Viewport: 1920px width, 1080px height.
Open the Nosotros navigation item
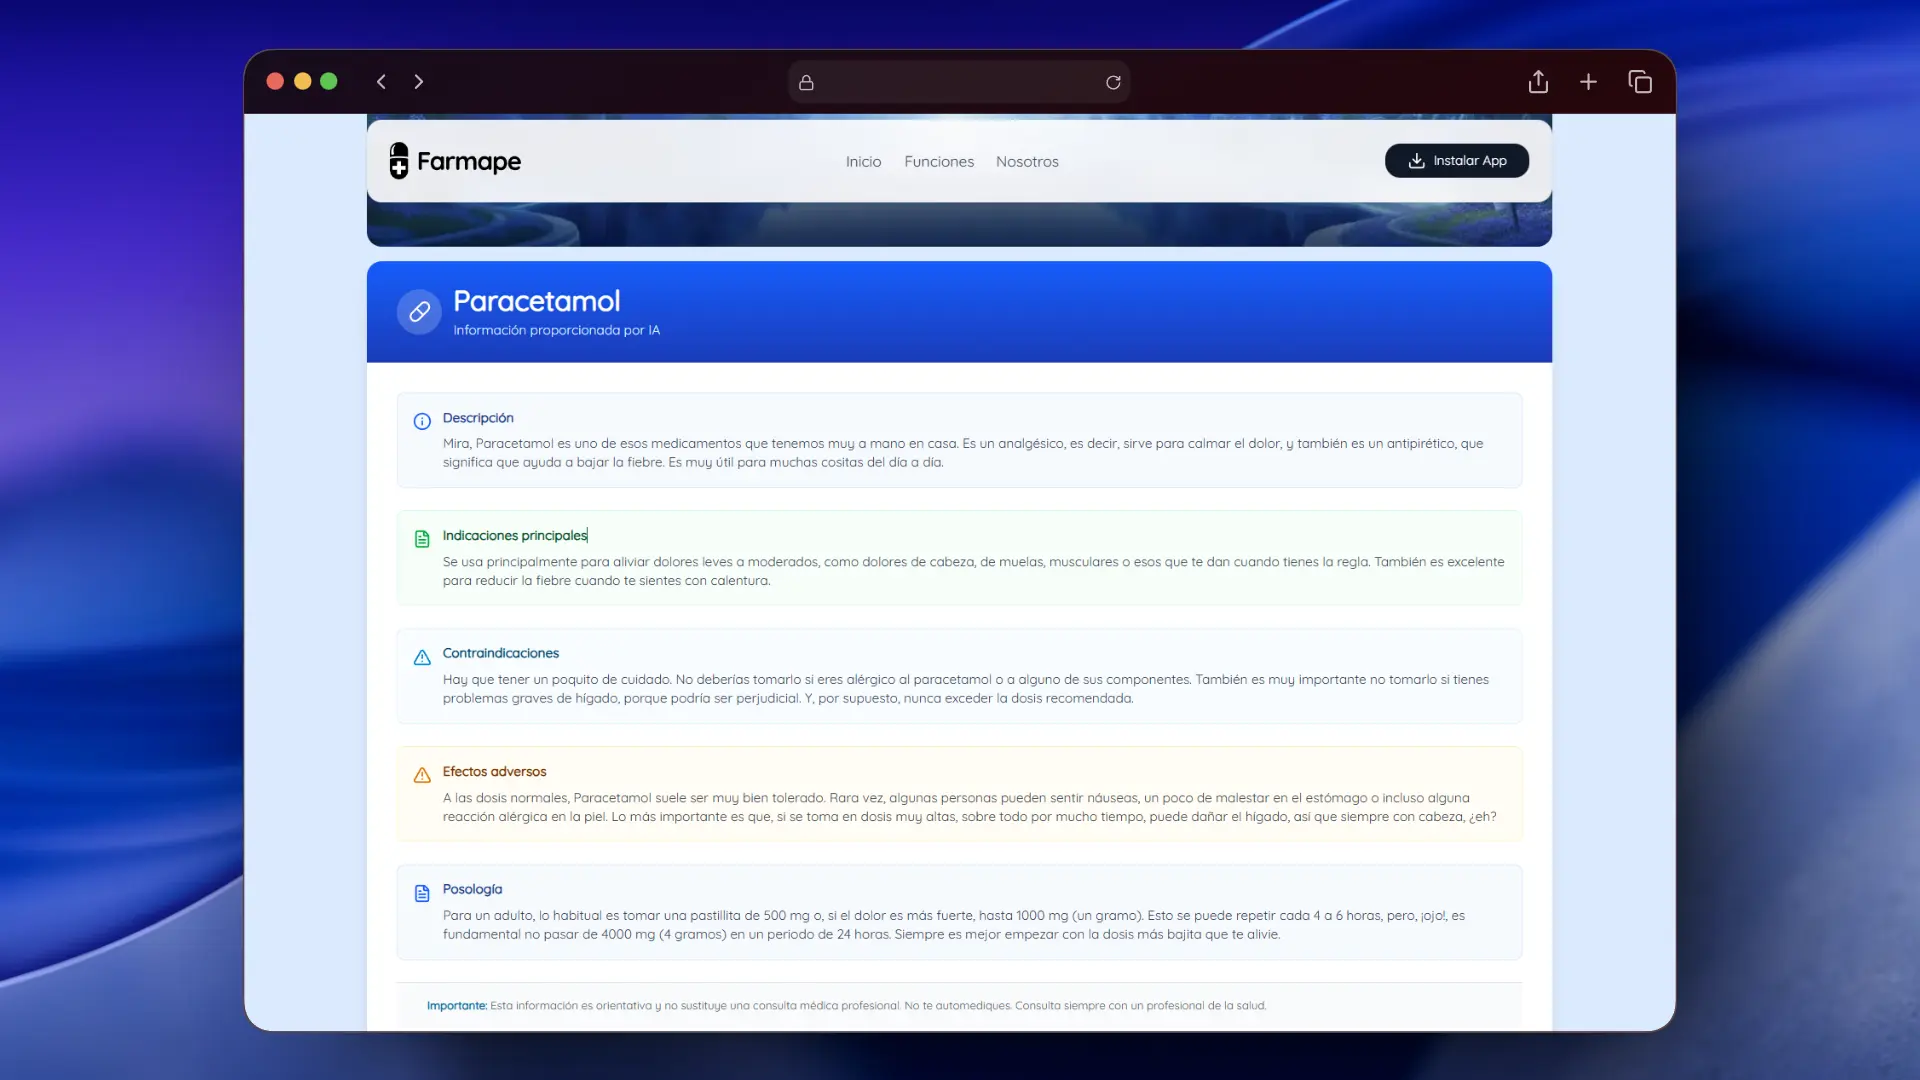(1026, 162)
